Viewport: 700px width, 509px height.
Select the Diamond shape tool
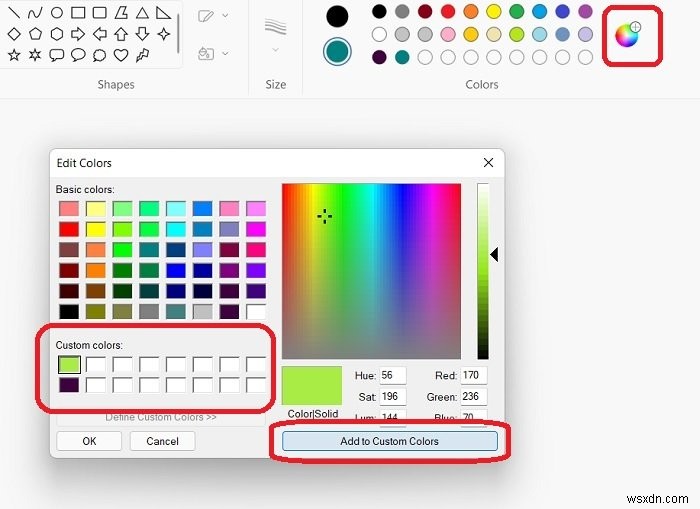click(14, 34)
